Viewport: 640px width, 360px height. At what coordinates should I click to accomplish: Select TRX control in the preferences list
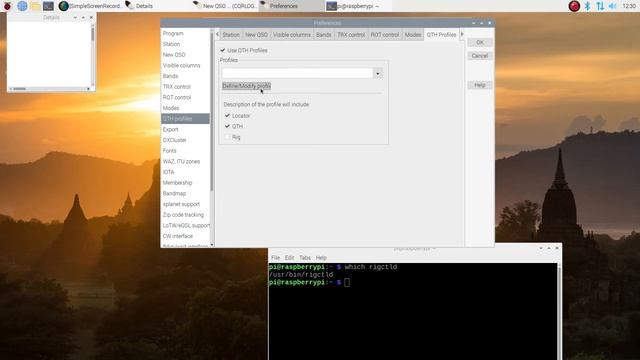(186, 87)
